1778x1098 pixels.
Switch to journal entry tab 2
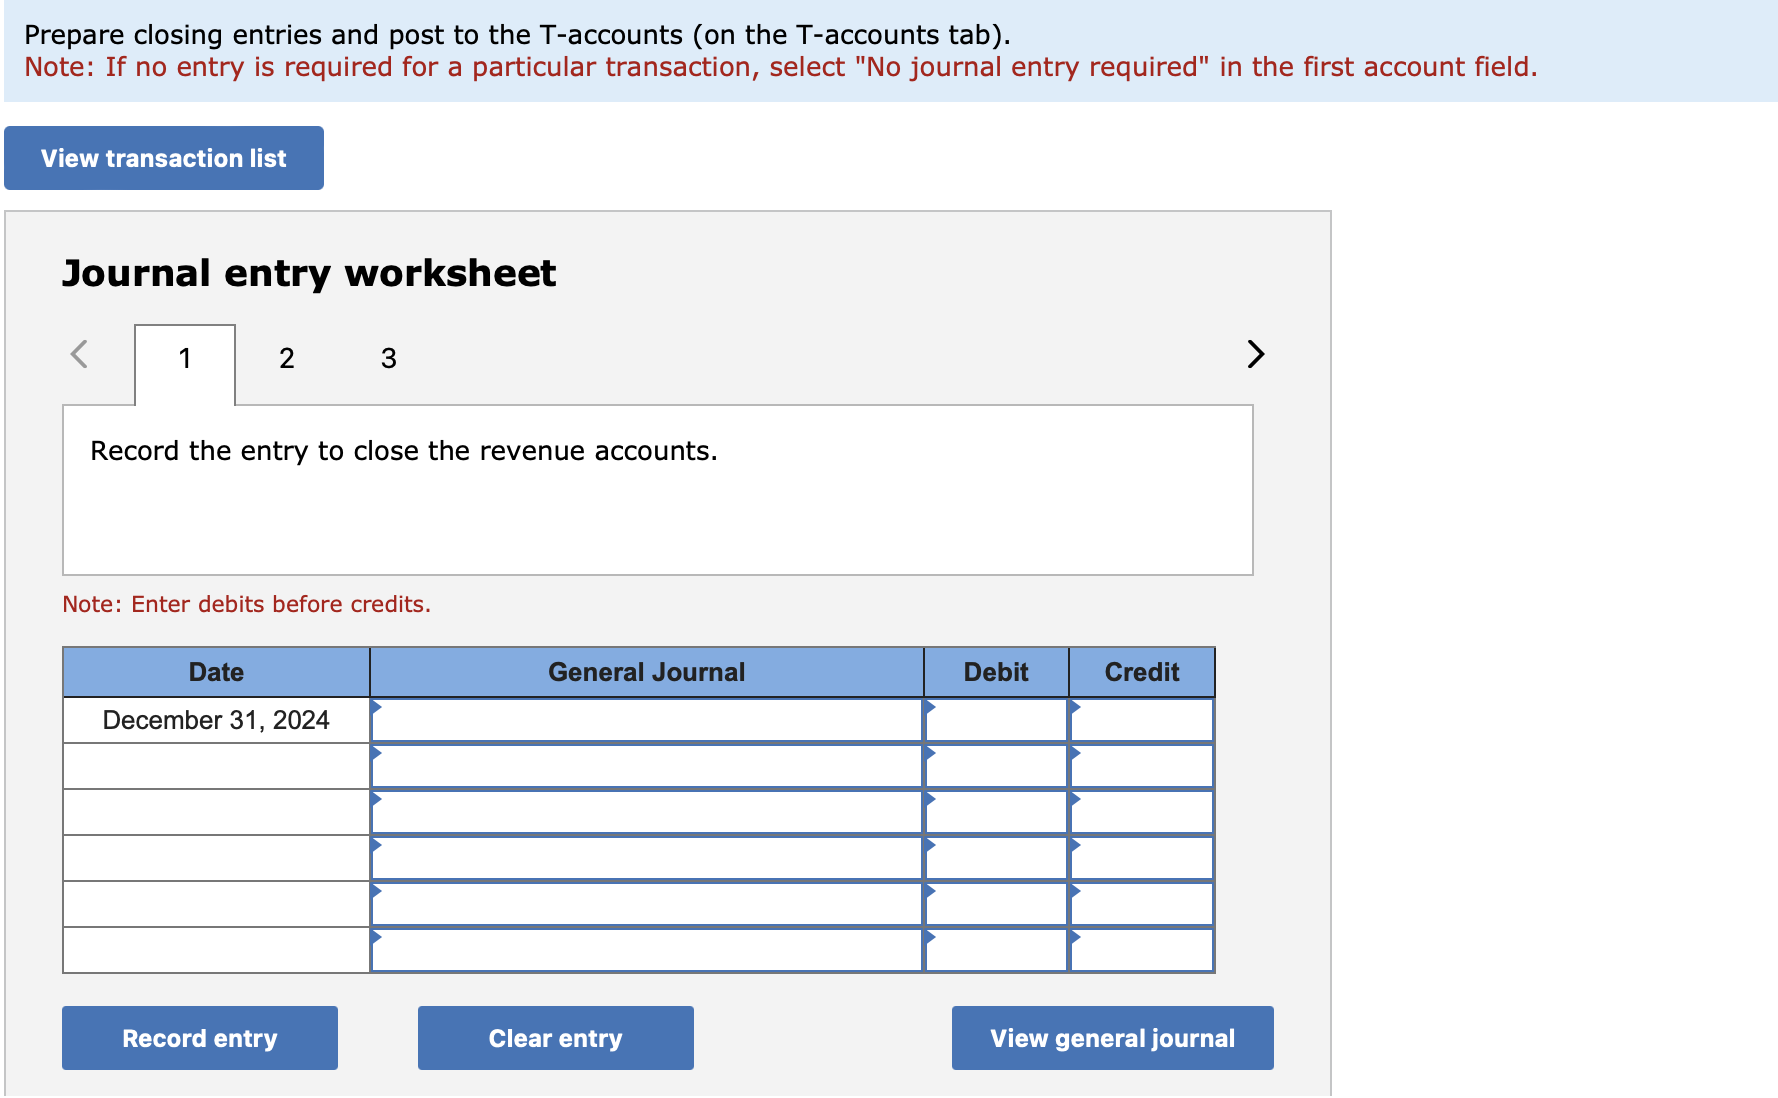click(x=287, y=358)
